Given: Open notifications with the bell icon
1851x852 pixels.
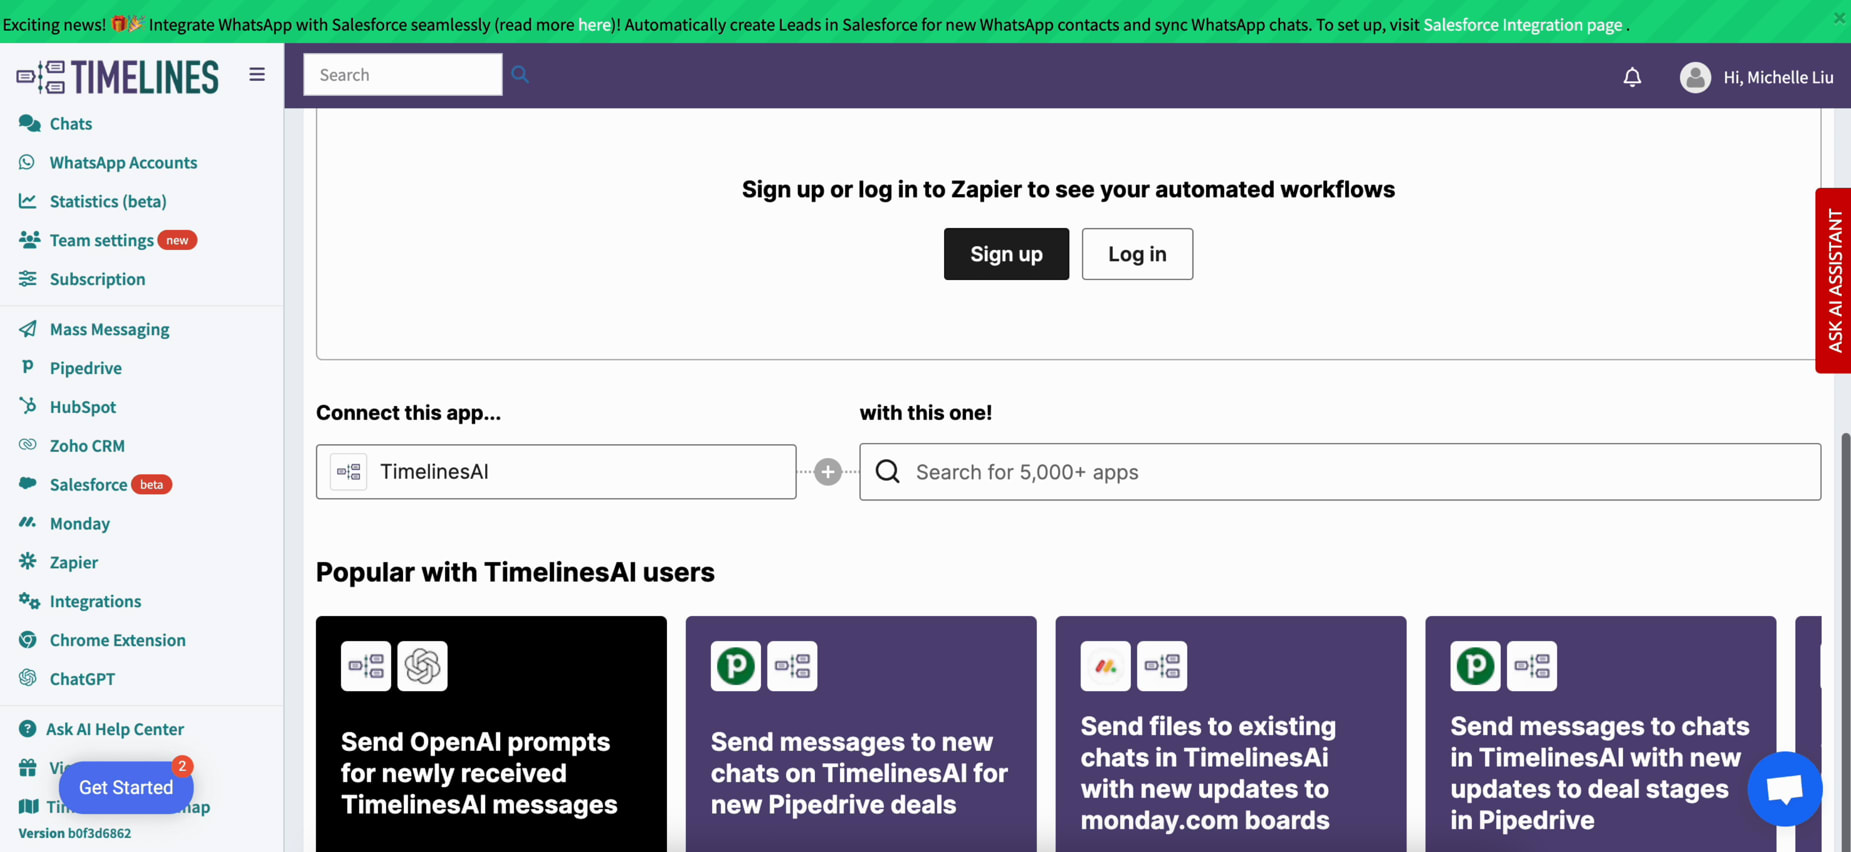Looking at the screenshot, I should click(x=1632, y=77).
